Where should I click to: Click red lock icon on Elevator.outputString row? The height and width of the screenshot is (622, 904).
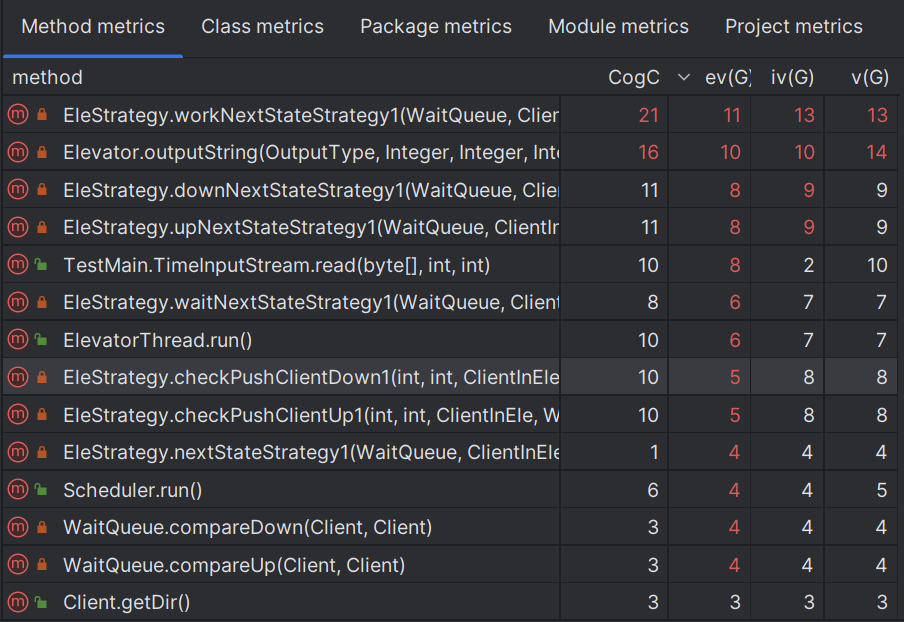(42, 153)
